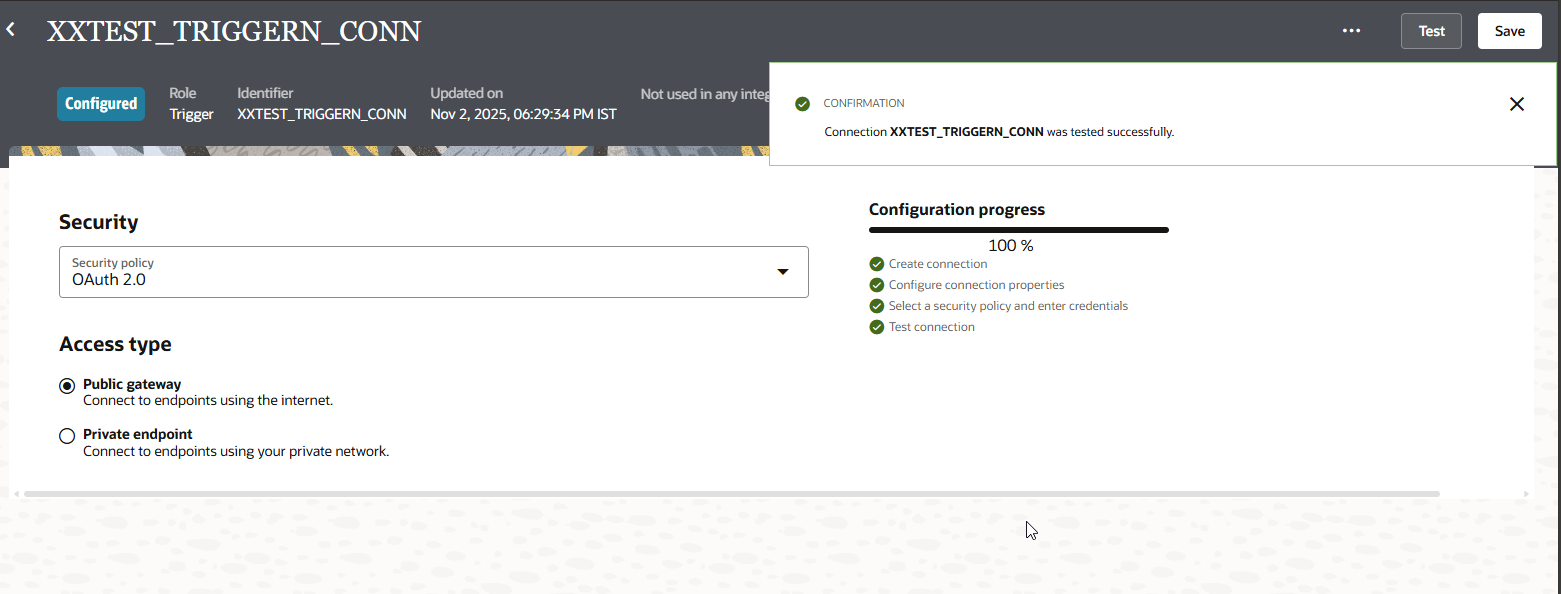Image resolution: width=1561 pixels, height=594 pixels.
Task: Click check icon beside Test connection step
Action: (x=877, y=327)
